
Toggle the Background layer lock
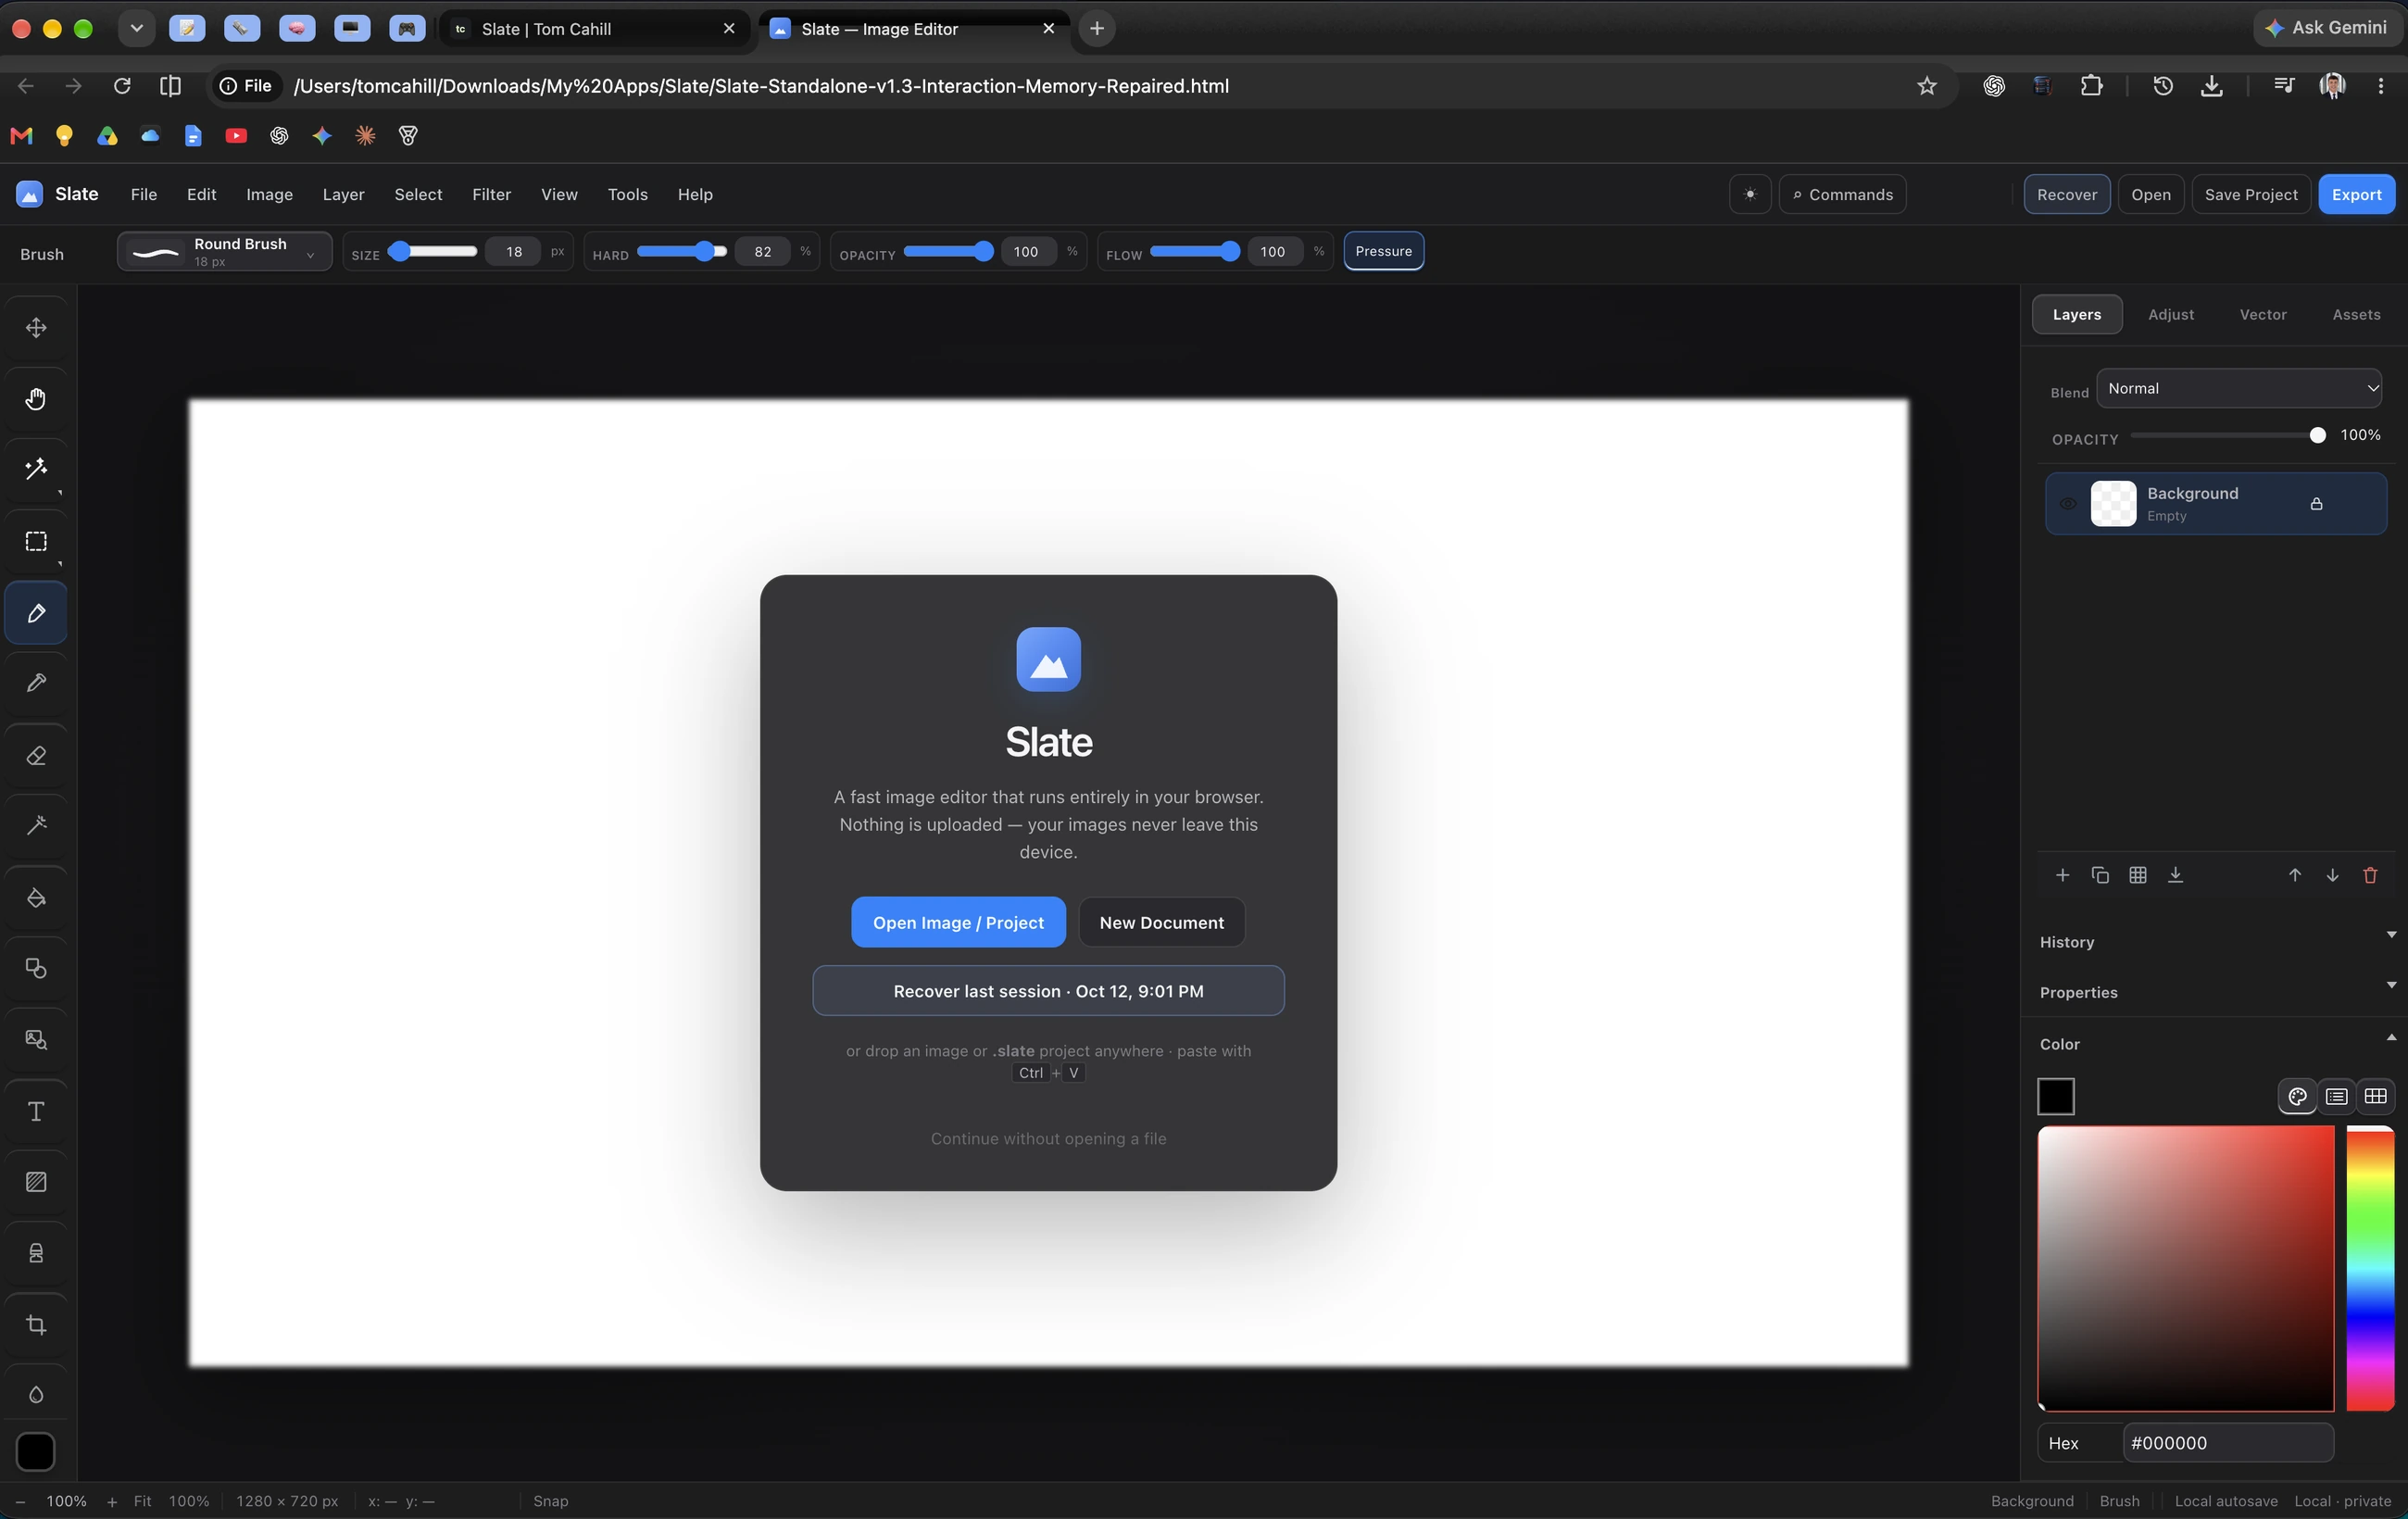pos(2316,504)
